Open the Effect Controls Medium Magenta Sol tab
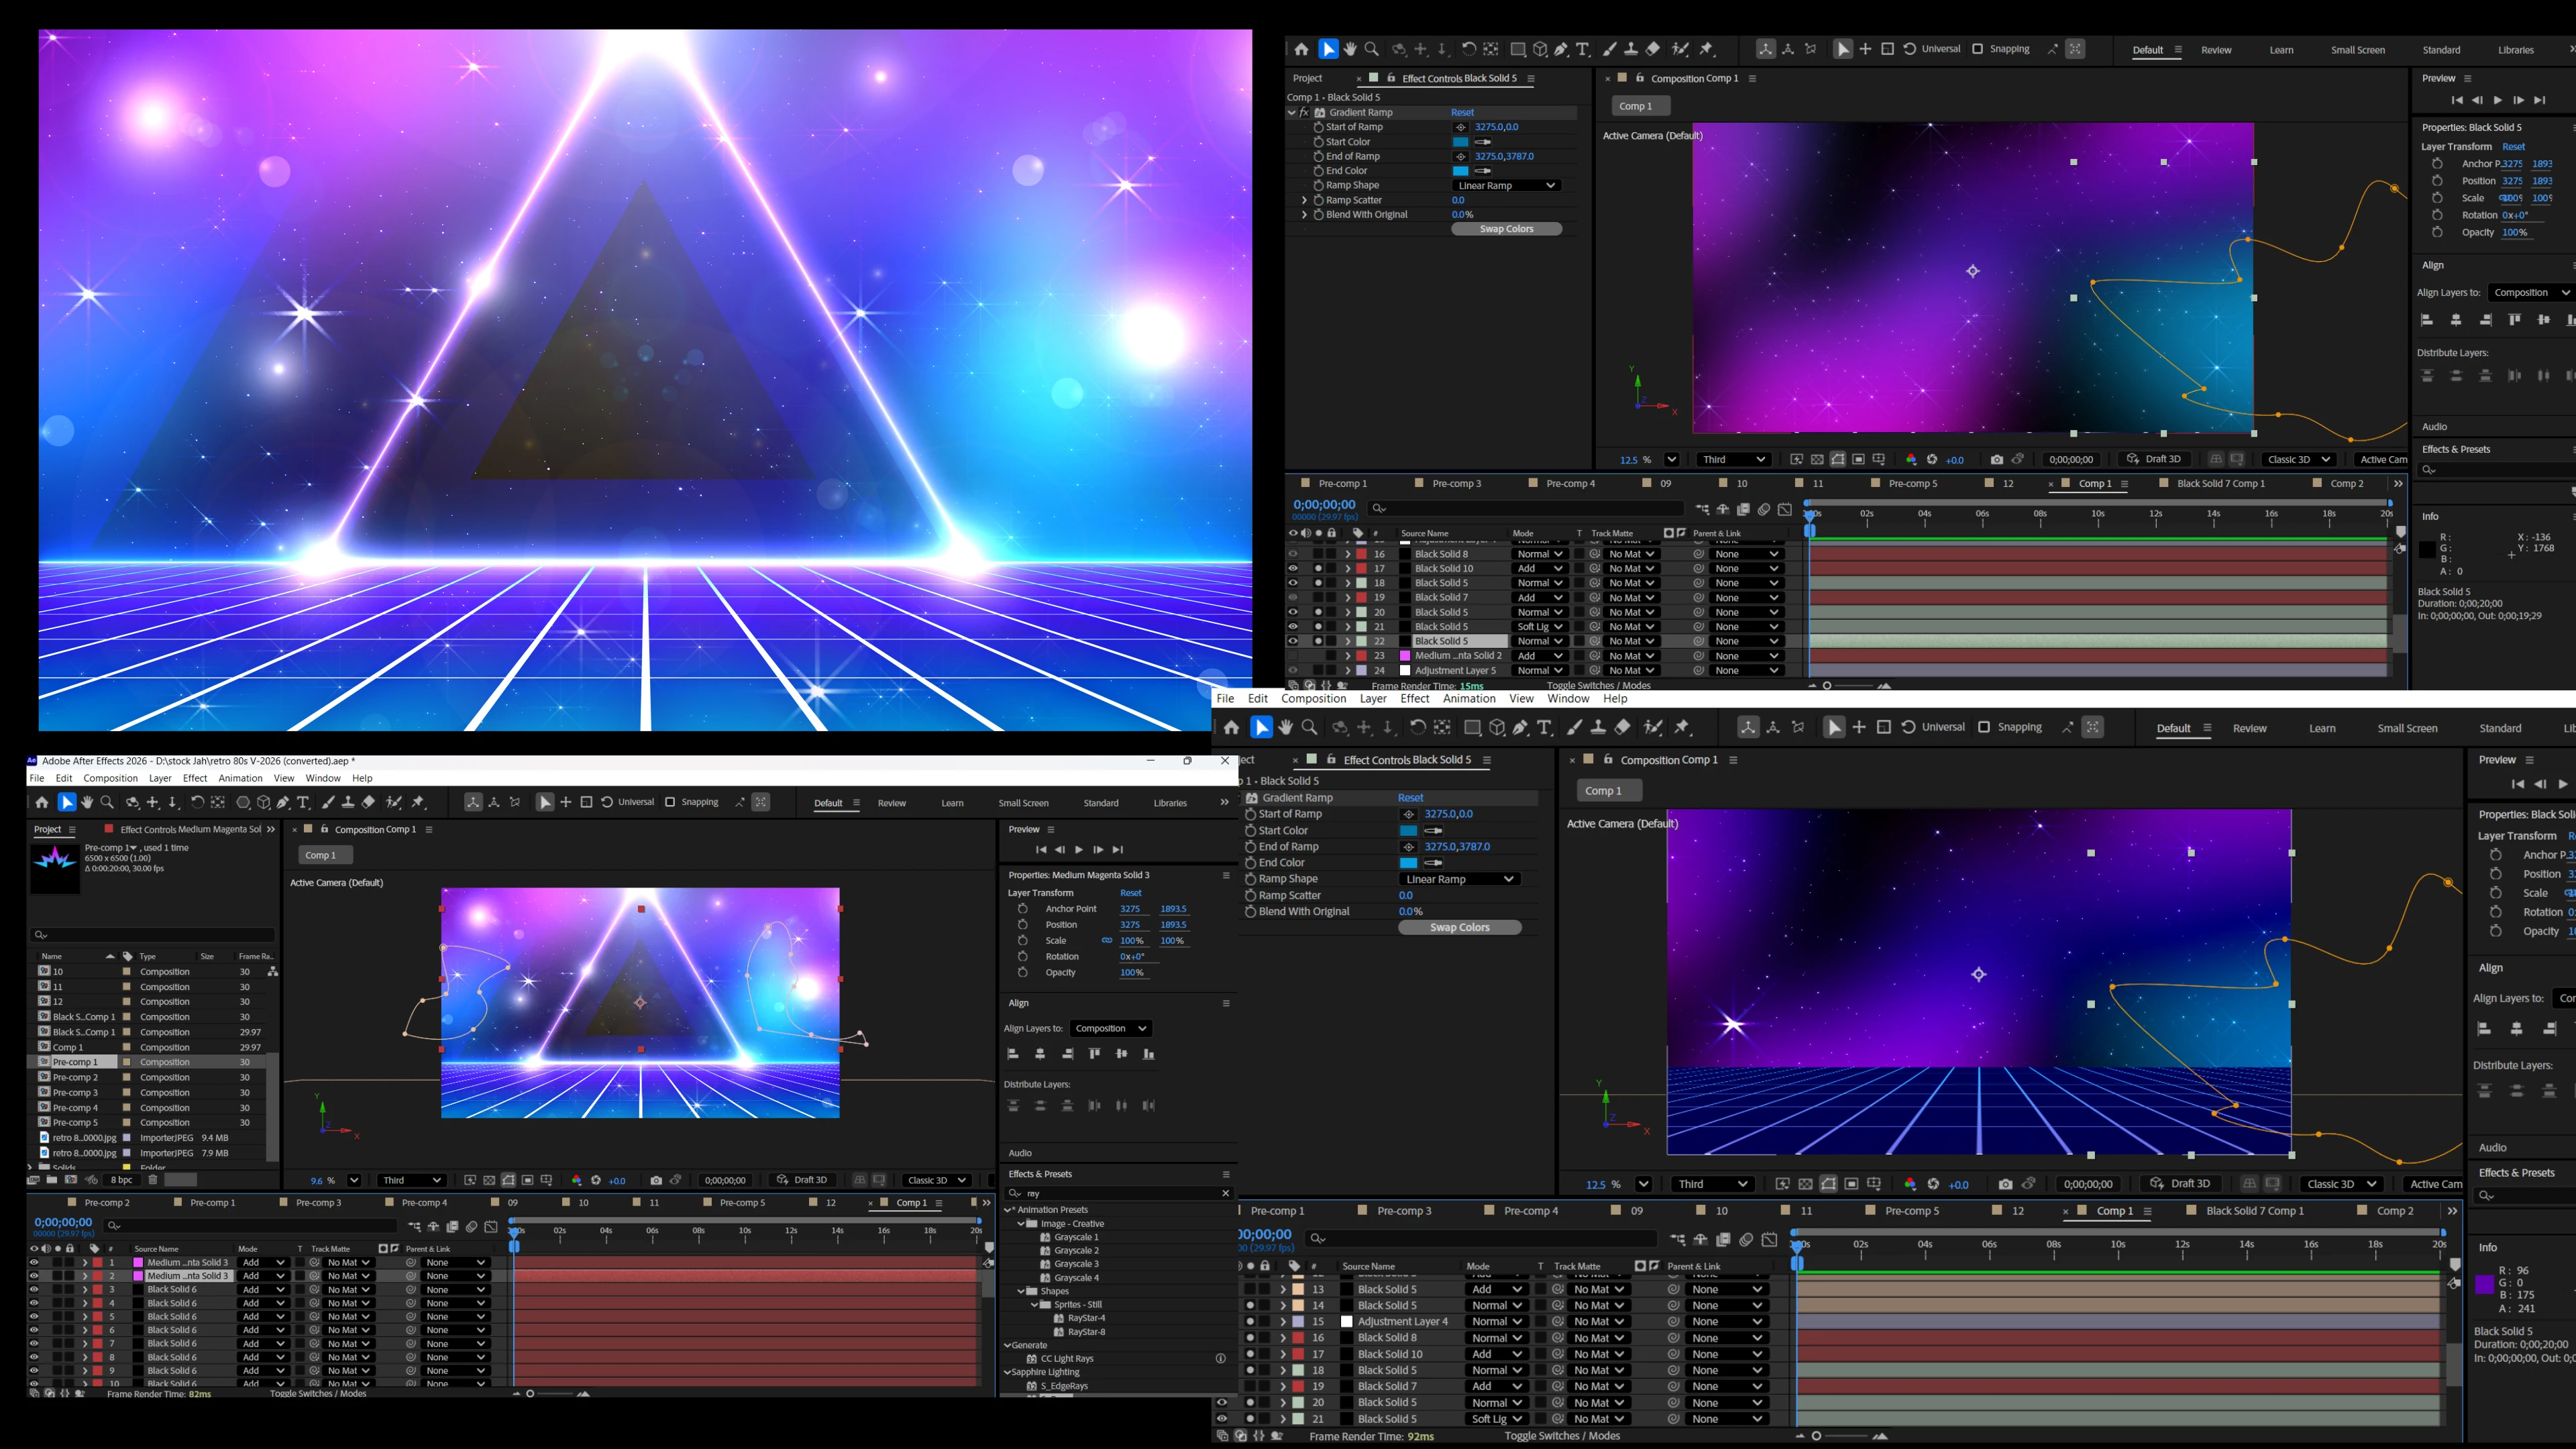 click(x=190, y=829)
